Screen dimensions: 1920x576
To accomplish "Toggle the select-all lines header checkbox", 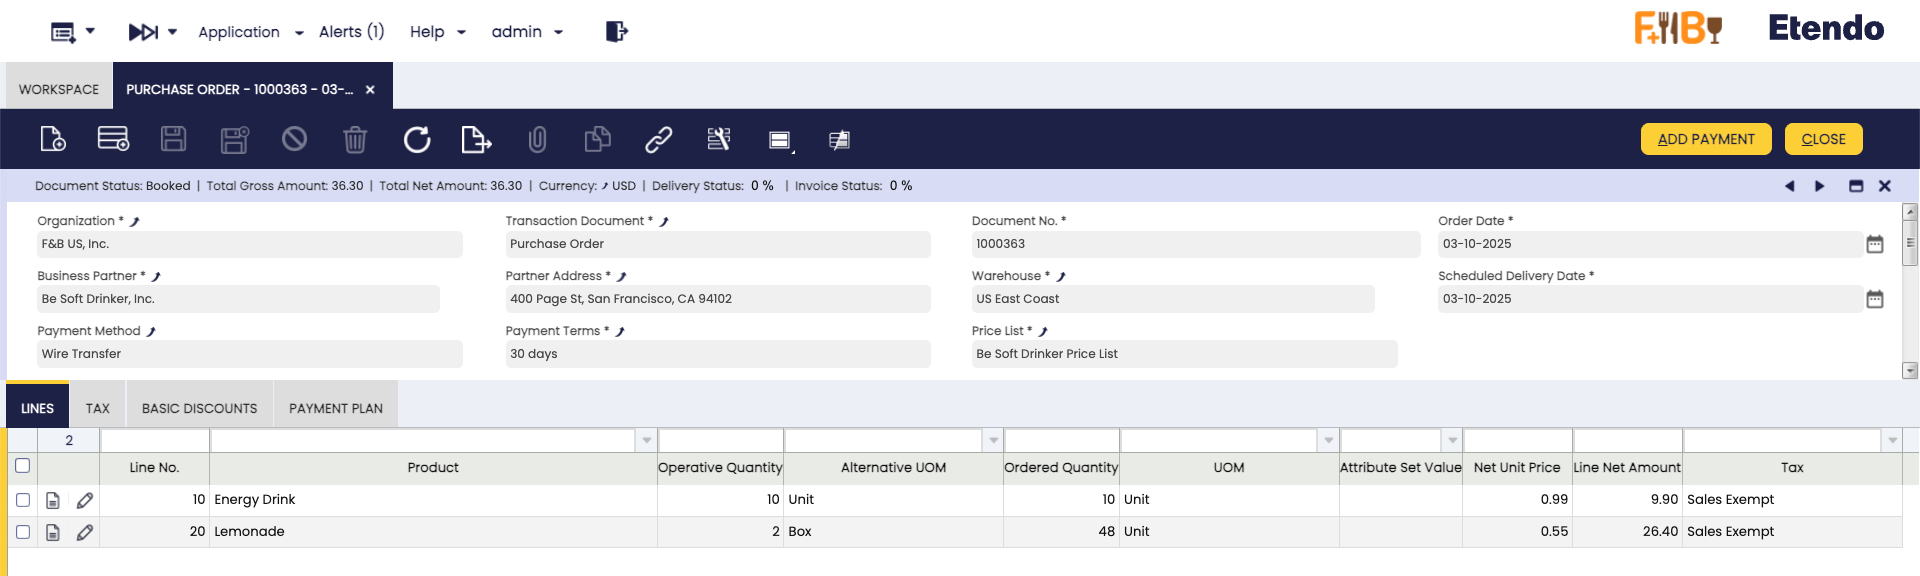I will [x=23, y=466].
